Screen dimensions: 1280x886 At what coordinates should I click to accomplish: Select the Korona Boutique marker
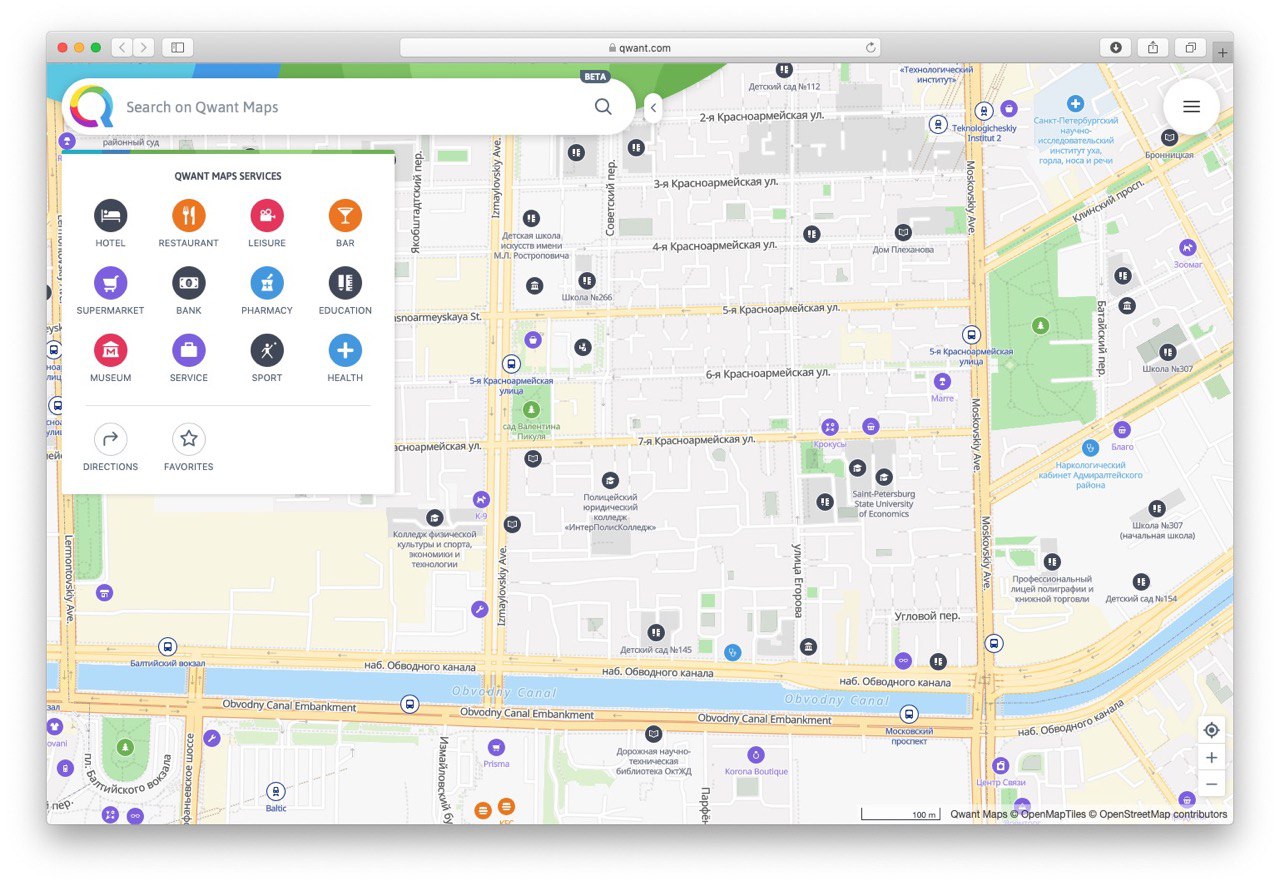pyautogui.click(x=757, y=754)
